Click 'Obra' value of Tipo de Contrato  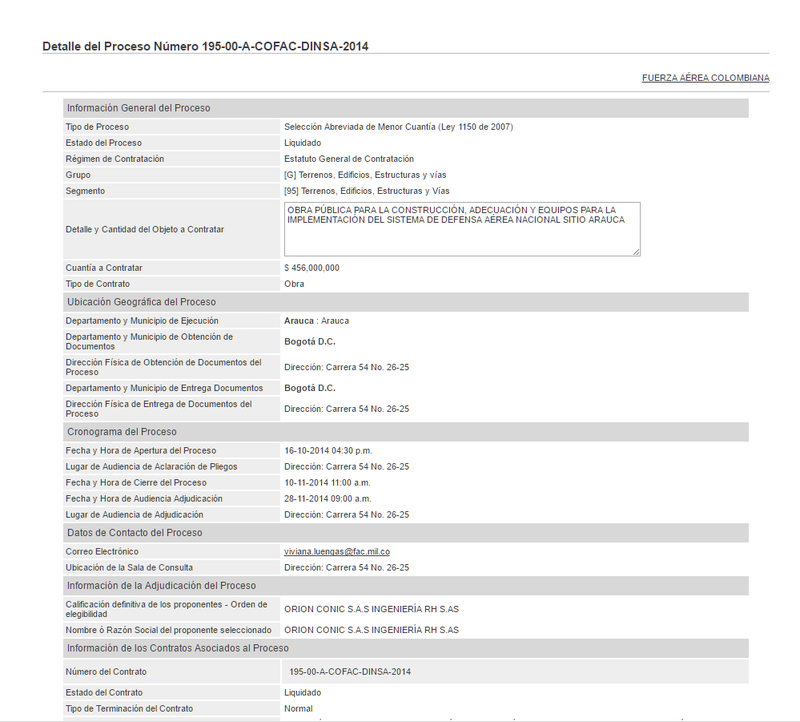coord(294,284)
